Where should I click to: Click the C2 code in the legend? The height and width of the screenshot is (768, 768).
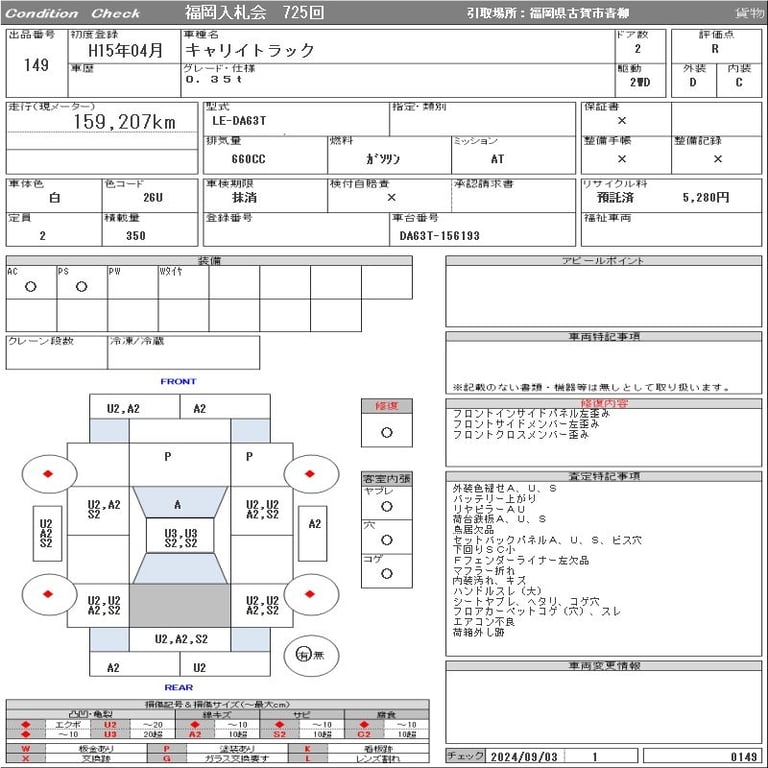point(364,734)
